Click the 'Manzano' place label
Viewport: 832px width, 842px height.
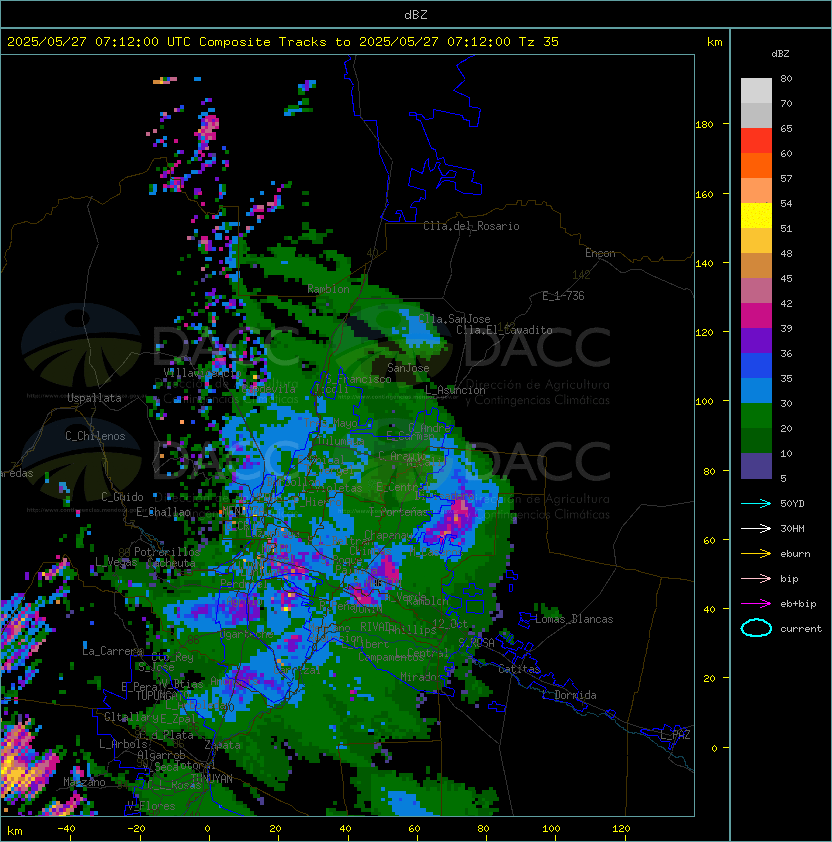[84, 782]
